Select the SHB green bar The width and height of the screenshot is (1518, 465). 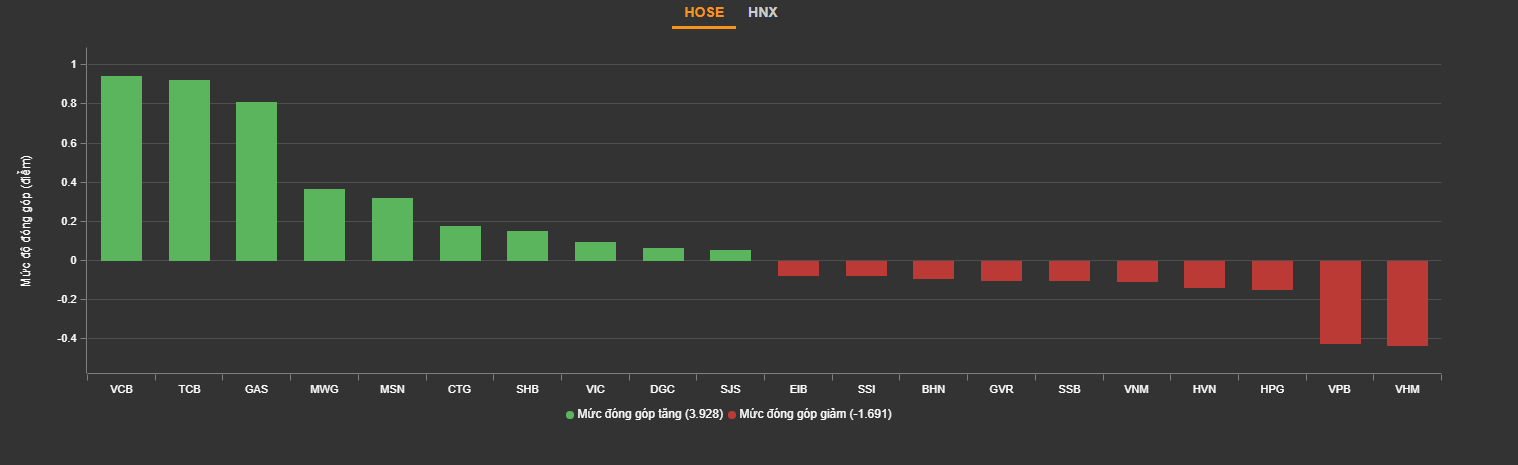527,246
